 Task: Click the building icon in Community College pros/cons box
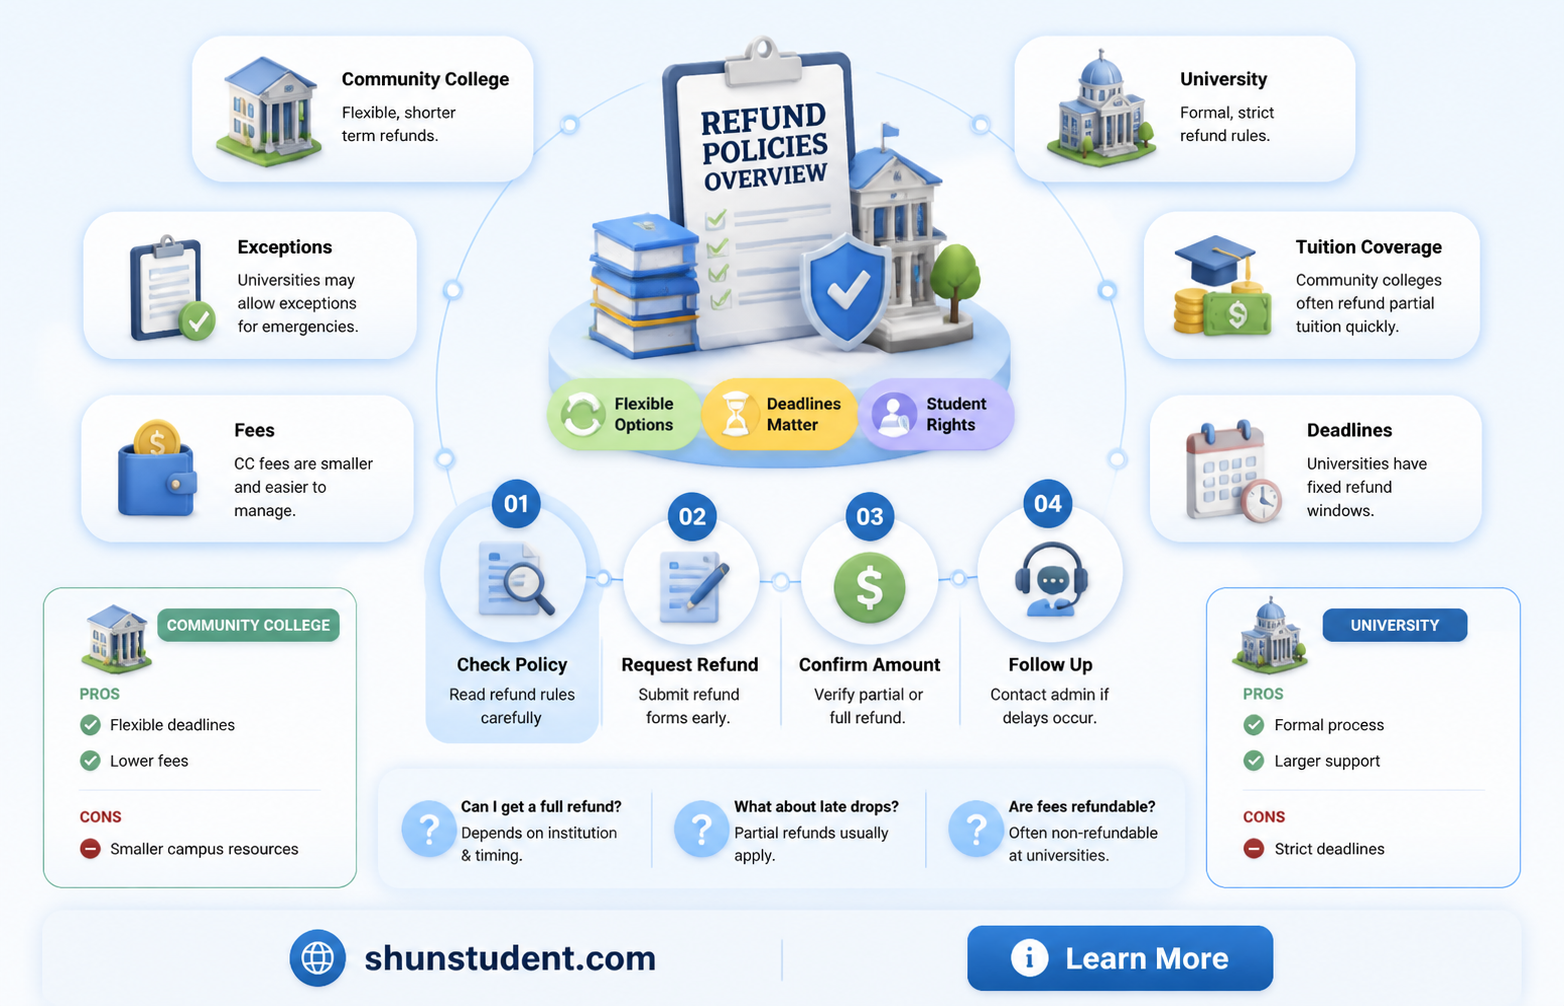116,638
